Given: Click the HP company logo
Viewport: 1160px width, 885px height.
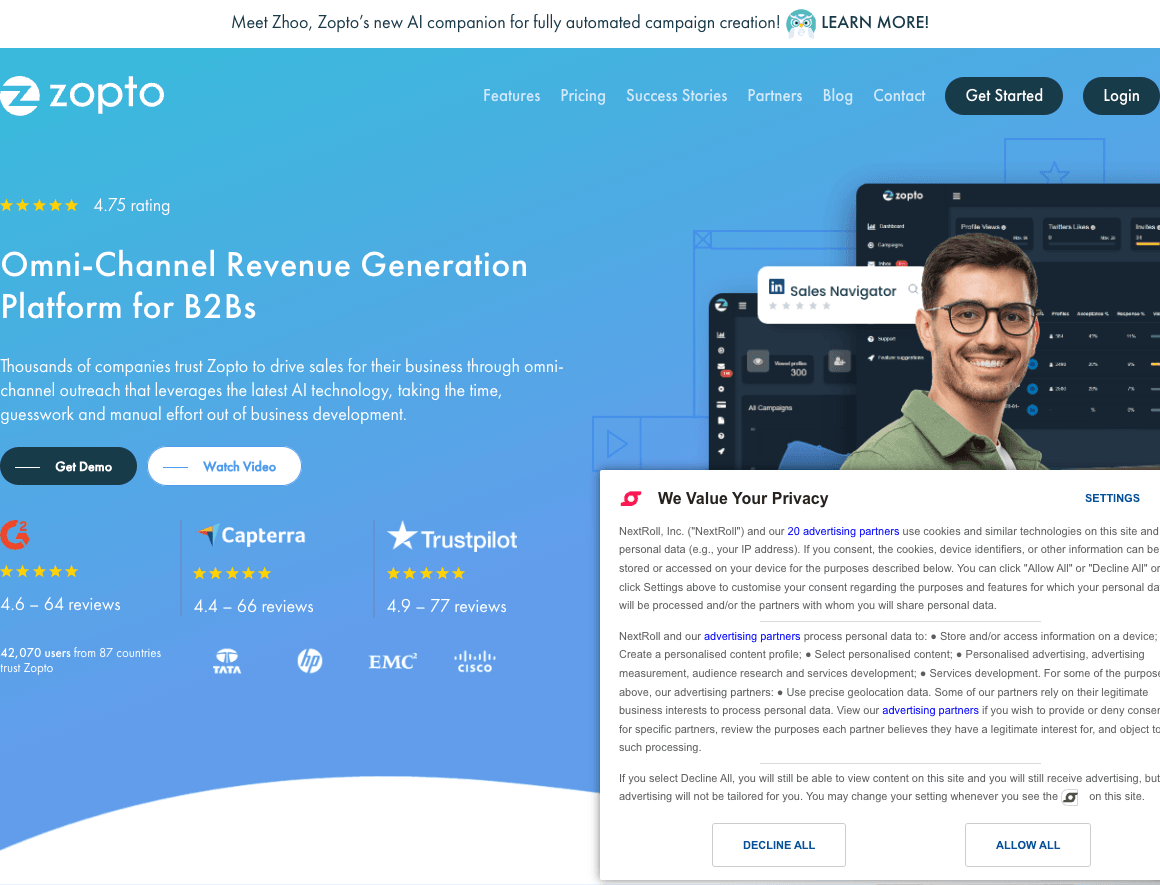Looking at the screenshot, I should [x=310, y=661].
